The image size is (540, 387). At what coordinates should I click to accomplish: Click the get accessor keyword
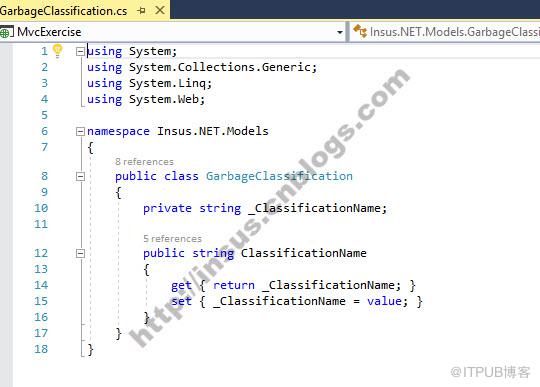(181, 285)
